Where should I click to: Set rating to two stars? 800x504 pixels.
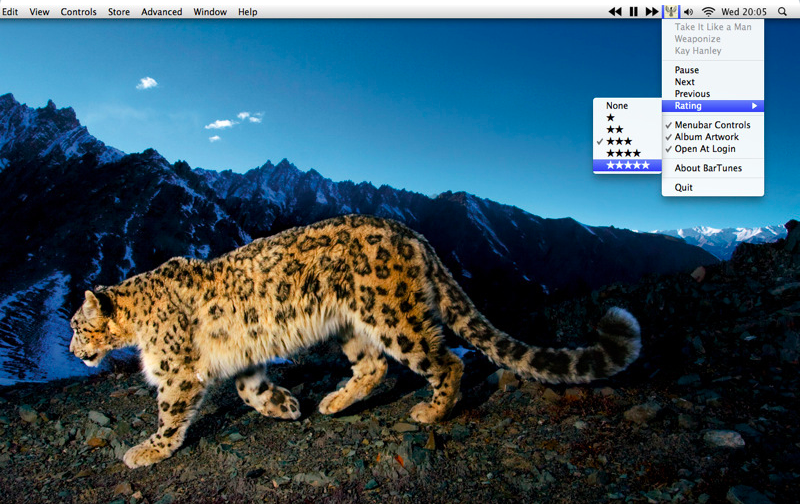[627, 130]
